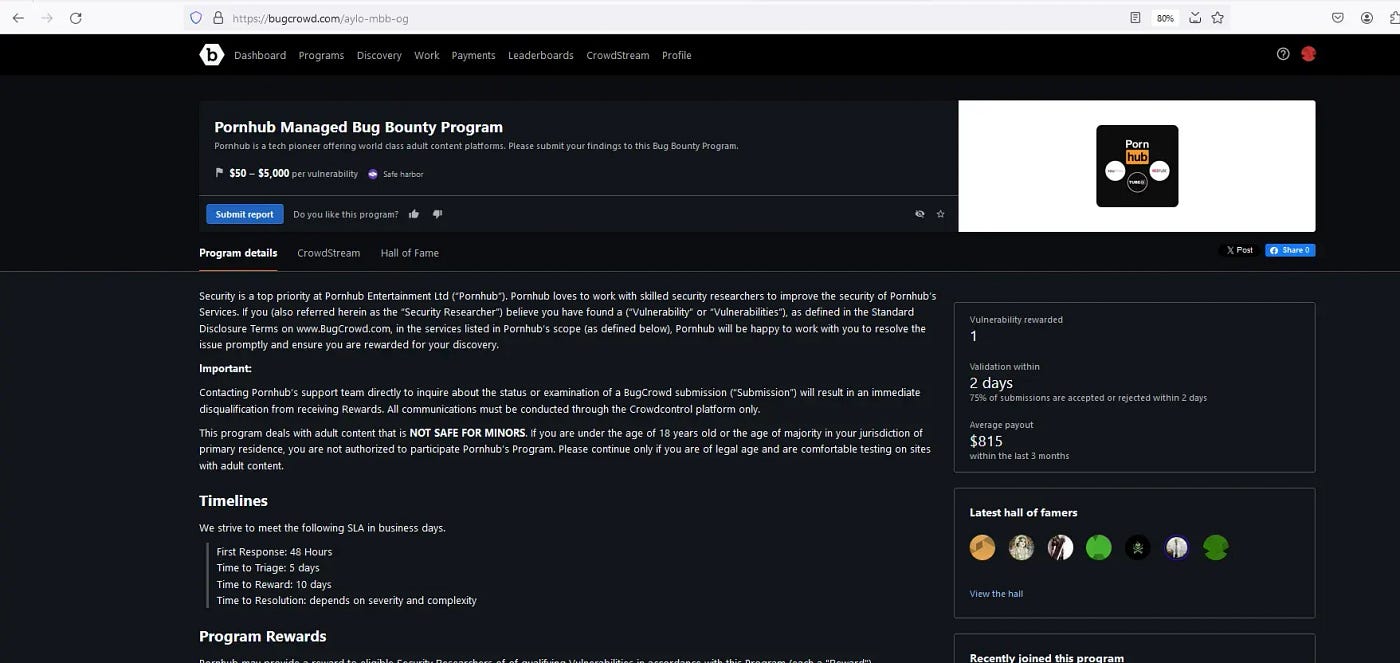Click the Safe harbor badge
Screen dimensions: 1400x663
point(395,174)
